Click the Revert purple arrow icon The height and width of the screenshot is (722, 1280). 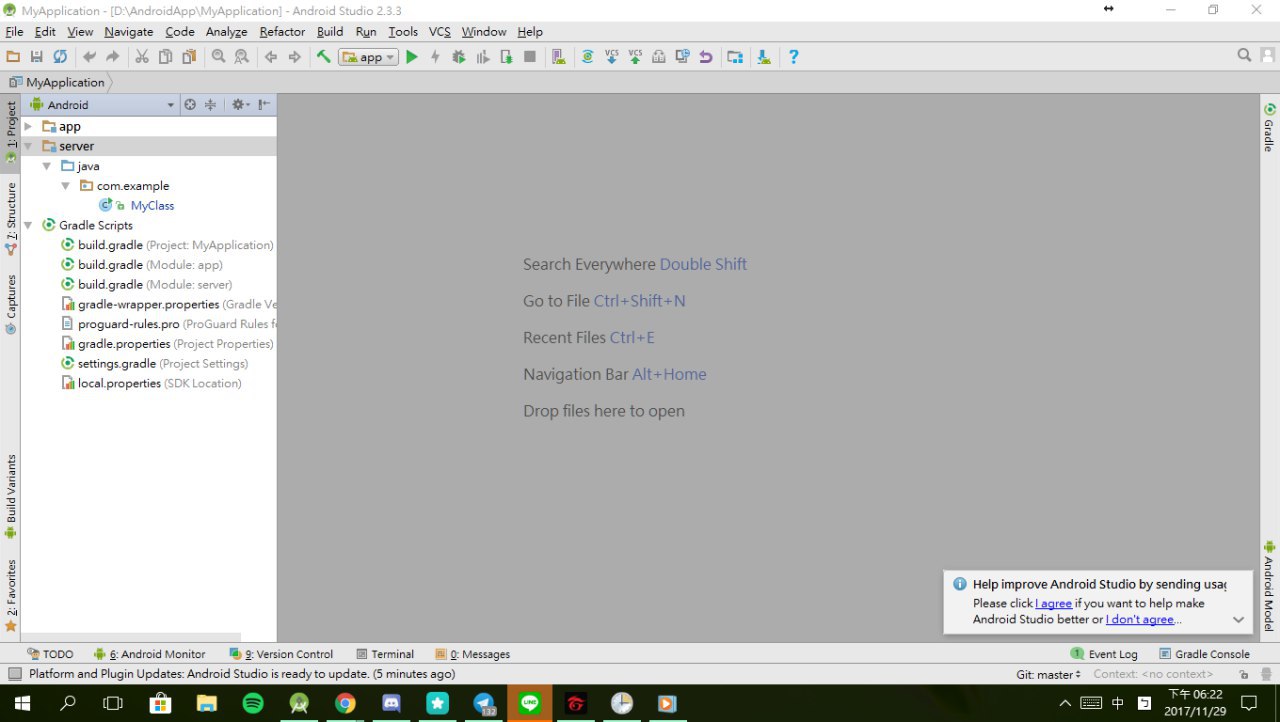706,57
